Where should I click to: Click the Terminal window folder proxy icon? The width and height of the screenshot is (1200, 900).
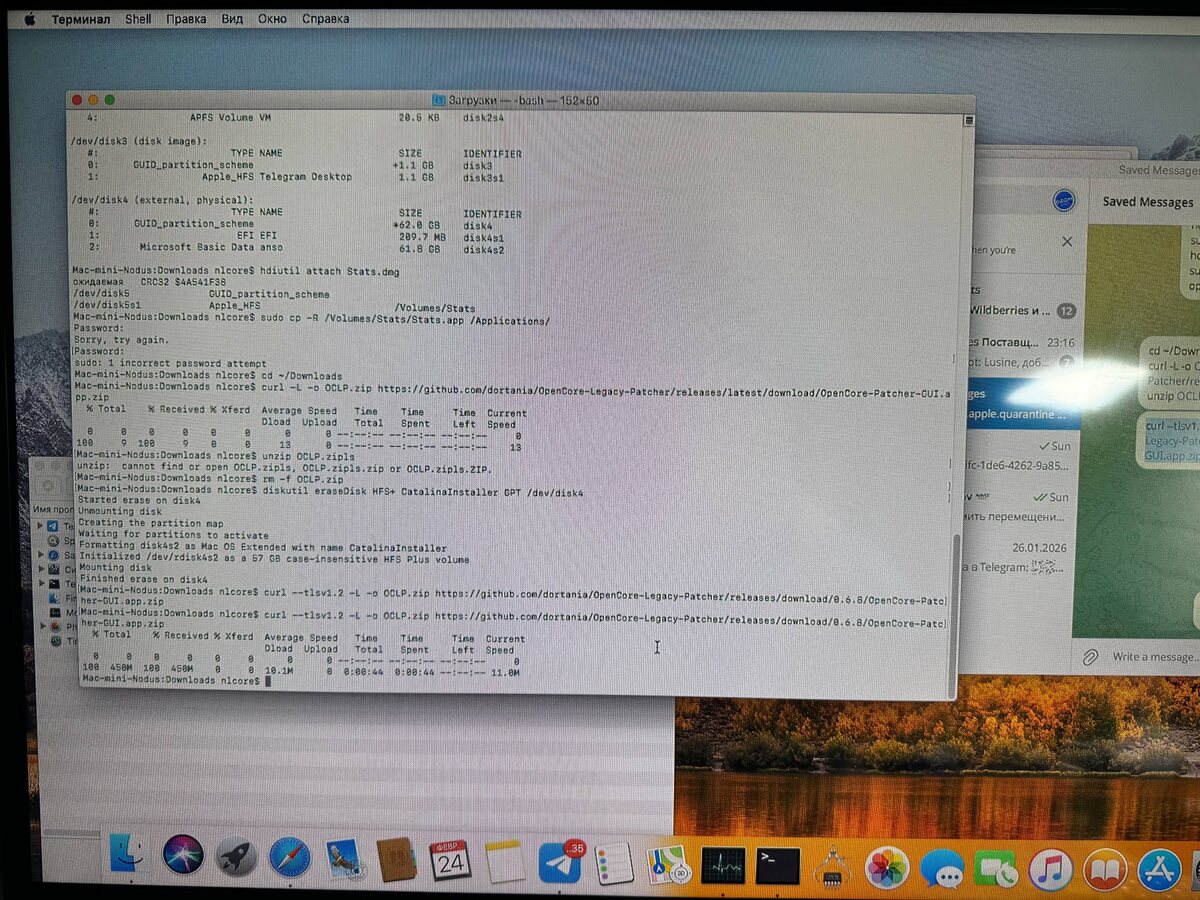438,100
